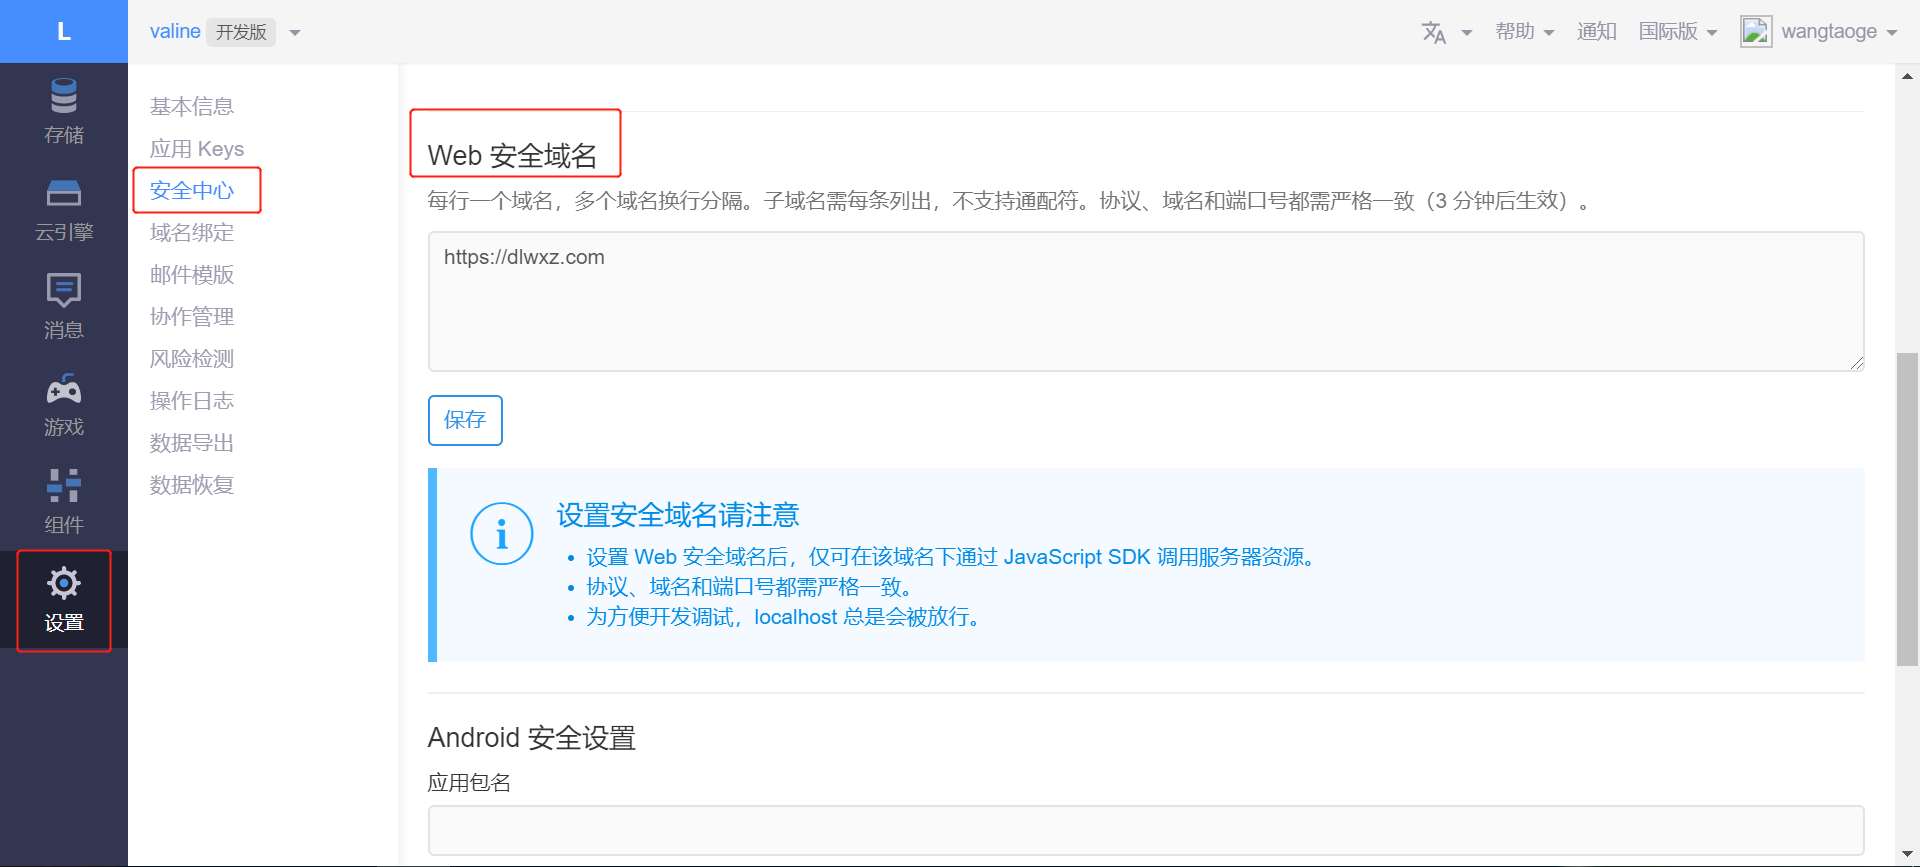
Task: Open the 组件 components icon
Action: click(64, 486)
